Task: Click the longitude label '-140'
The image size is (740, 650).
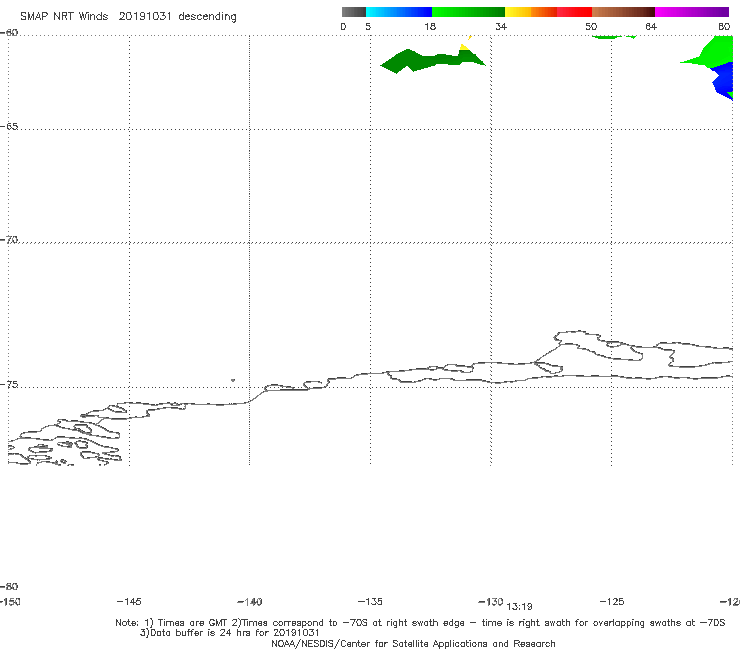Action: pos(250,601)
